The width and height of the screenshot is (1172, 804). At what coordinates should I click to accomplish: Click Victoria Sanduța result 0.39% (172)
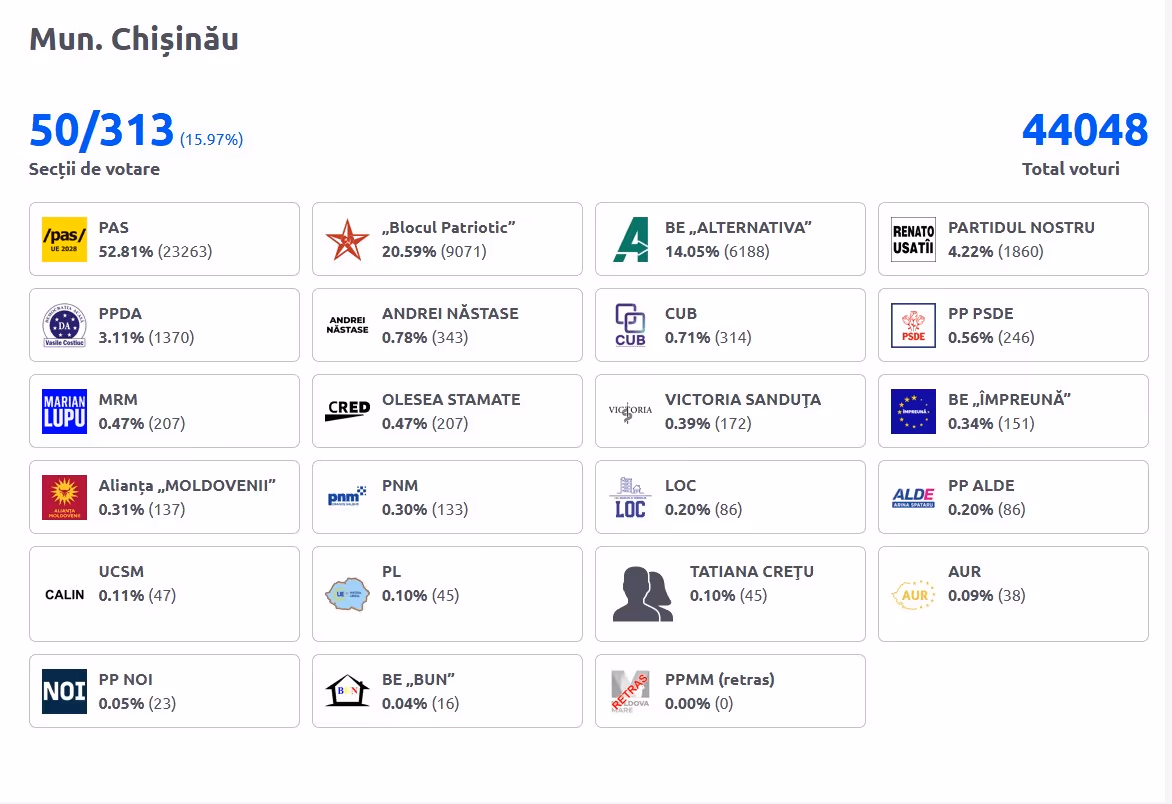click(709, 424)
